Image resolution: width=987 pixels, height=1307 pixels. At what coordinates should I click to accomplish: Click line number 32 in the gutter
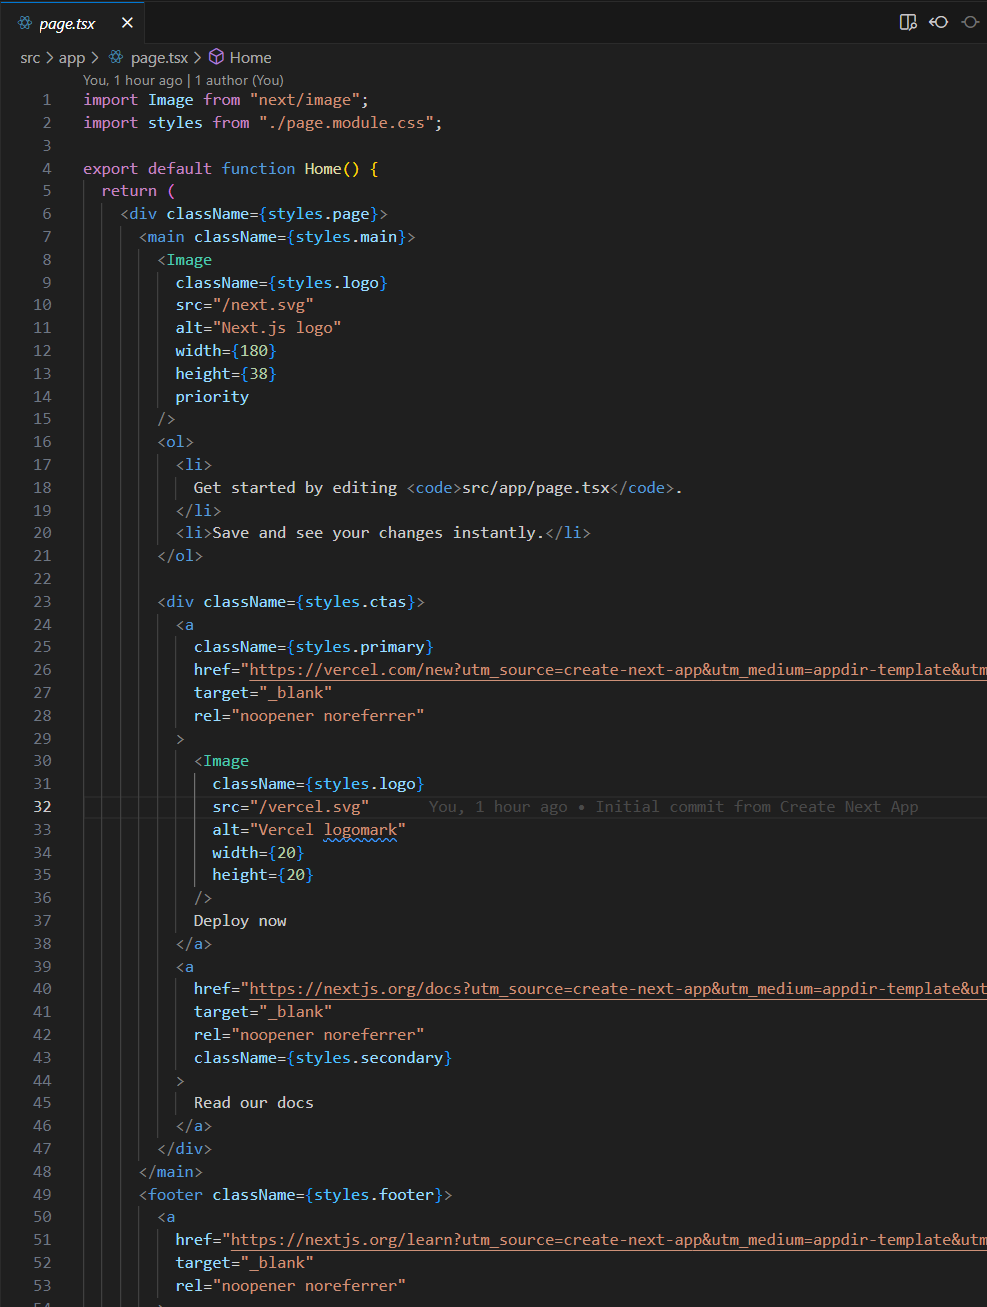(x=42, y=806)
